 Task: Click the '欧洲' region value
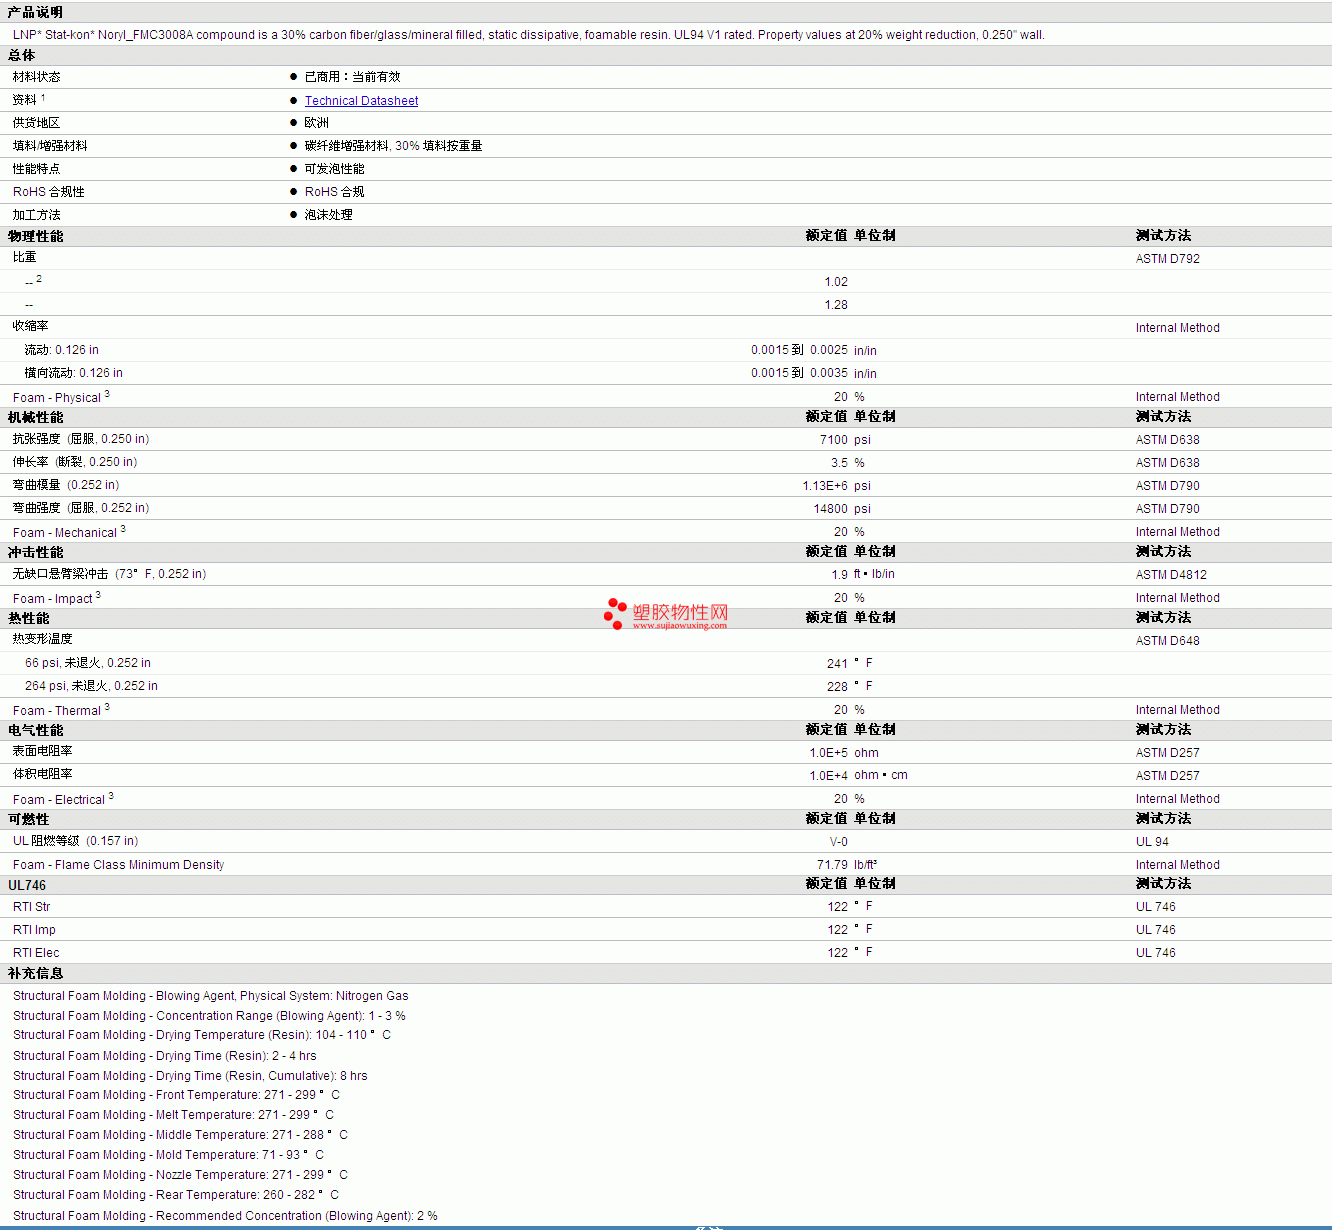click(x=317, y=123)
